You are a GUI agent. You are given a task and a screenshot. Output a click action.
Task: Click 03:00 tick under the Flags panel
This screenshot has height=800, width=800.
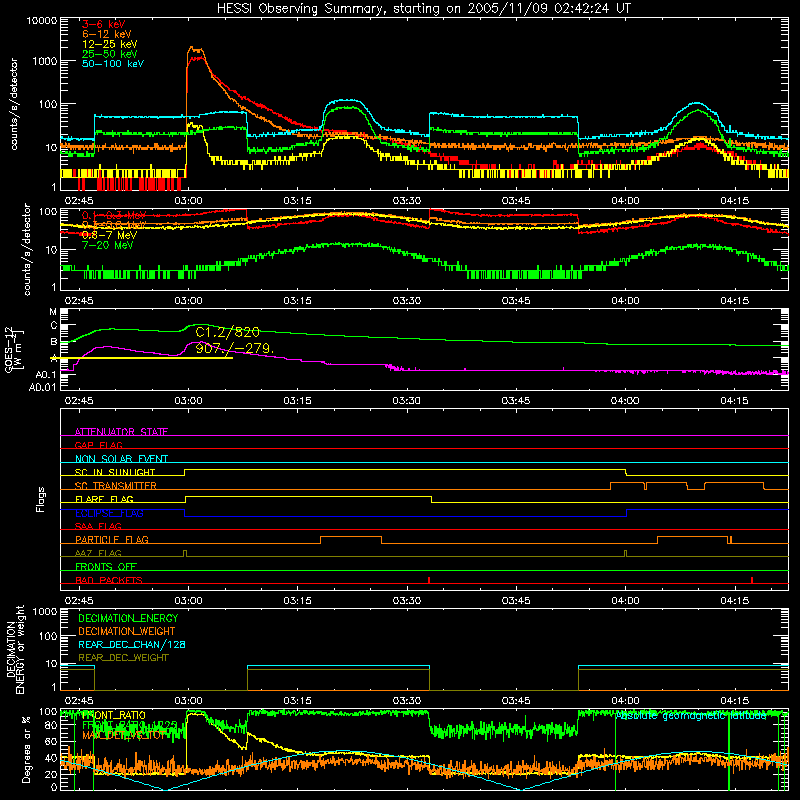188,601
